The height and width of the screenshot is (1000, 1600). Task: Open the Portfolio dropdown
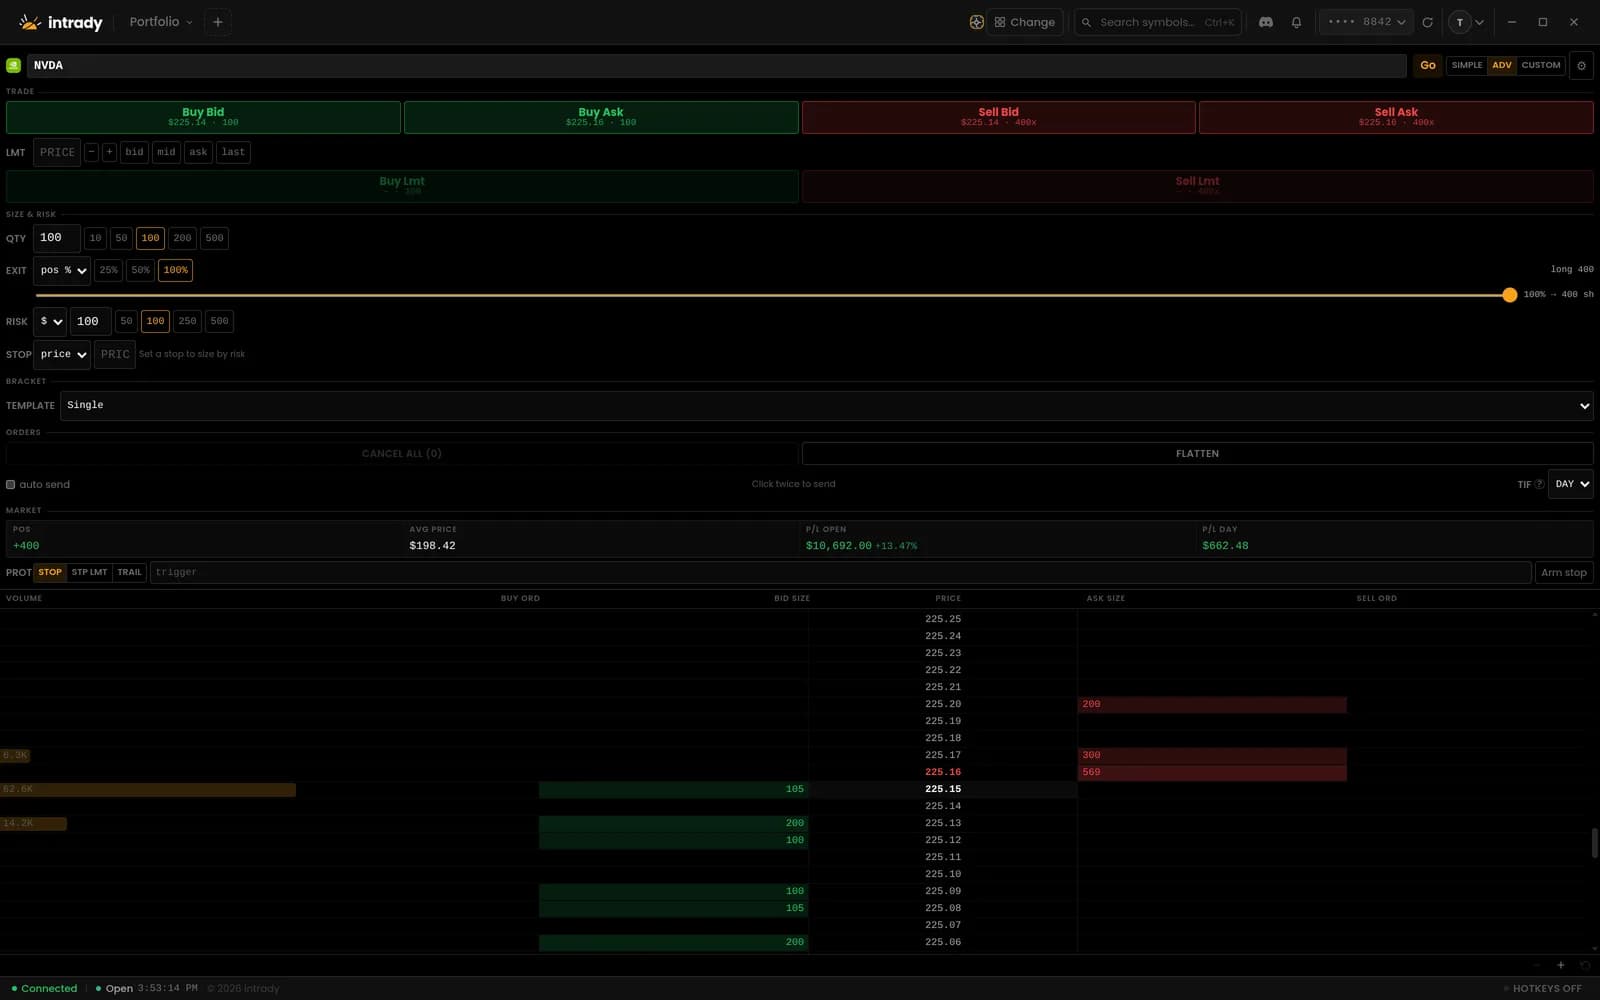point(161,22)
